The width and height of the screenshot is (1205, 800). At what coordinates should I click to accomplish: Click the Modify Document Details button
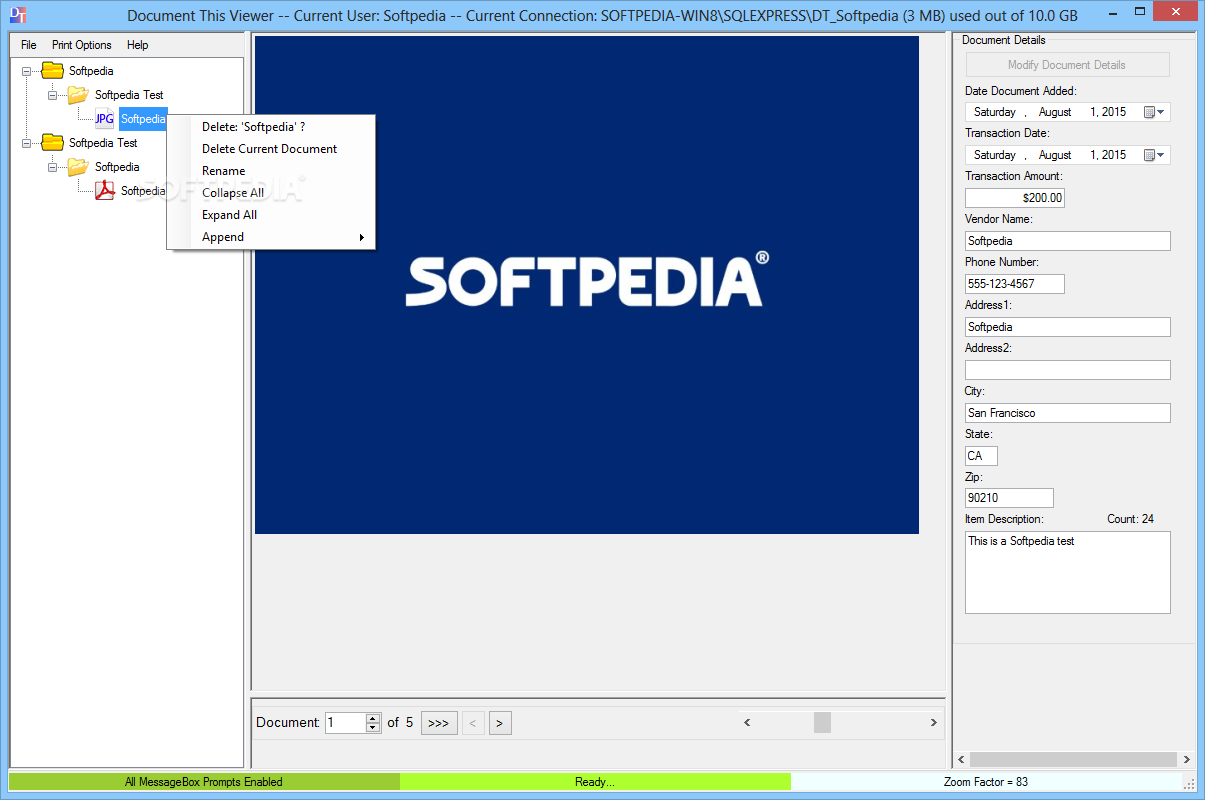pos(1067,65)
